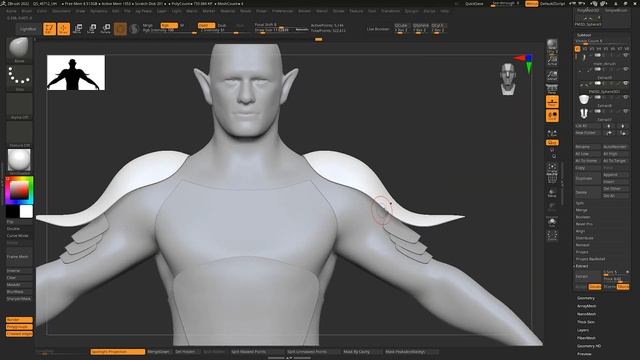640x360 pixels.
Task: Expand the Remesh section
Action: click(582, 245)
